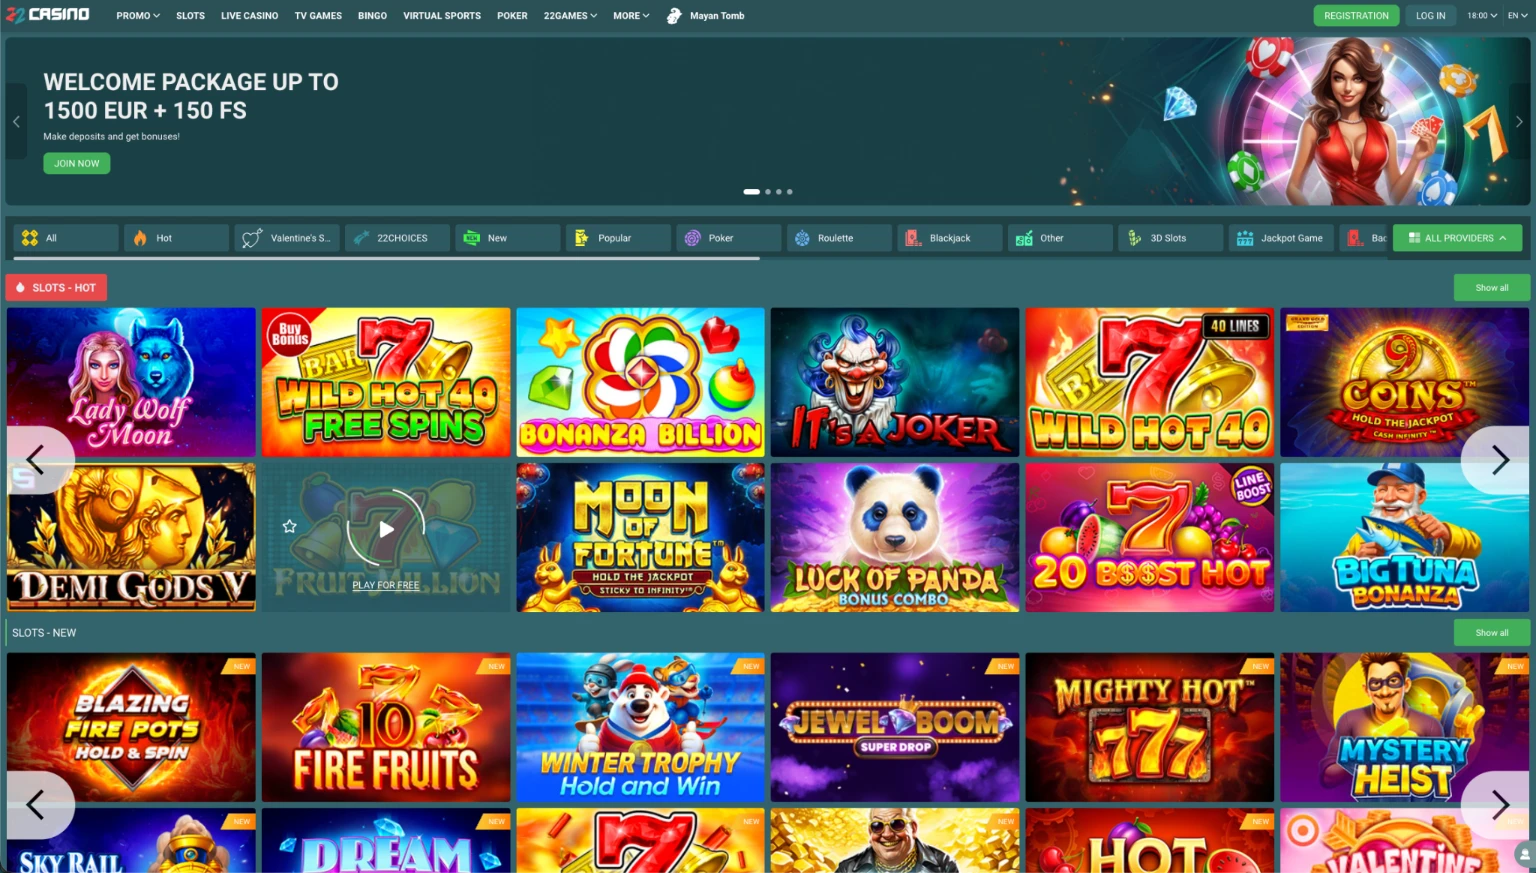Image resolution: width=1536 pixels, height=873 pixels.
Task: Select the All games category filter
Action: [x=65, y=237]
